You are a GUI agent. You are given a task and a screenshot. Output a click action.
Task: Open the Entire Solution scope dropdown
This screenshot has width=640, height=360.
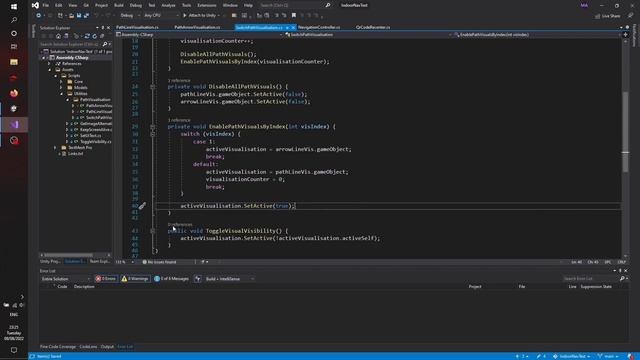(65, 279)
